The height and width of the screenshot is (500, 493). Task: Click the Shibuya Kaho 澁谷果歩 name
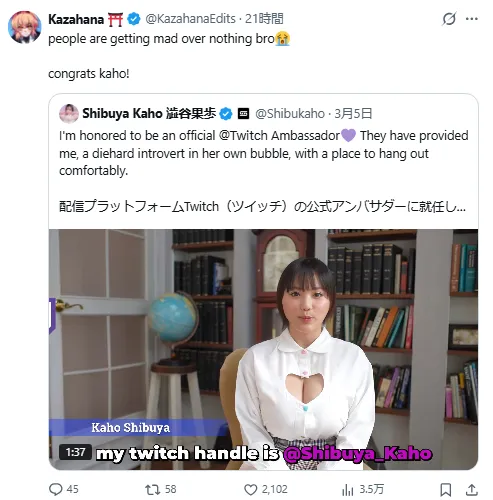(x=149, y=113)
